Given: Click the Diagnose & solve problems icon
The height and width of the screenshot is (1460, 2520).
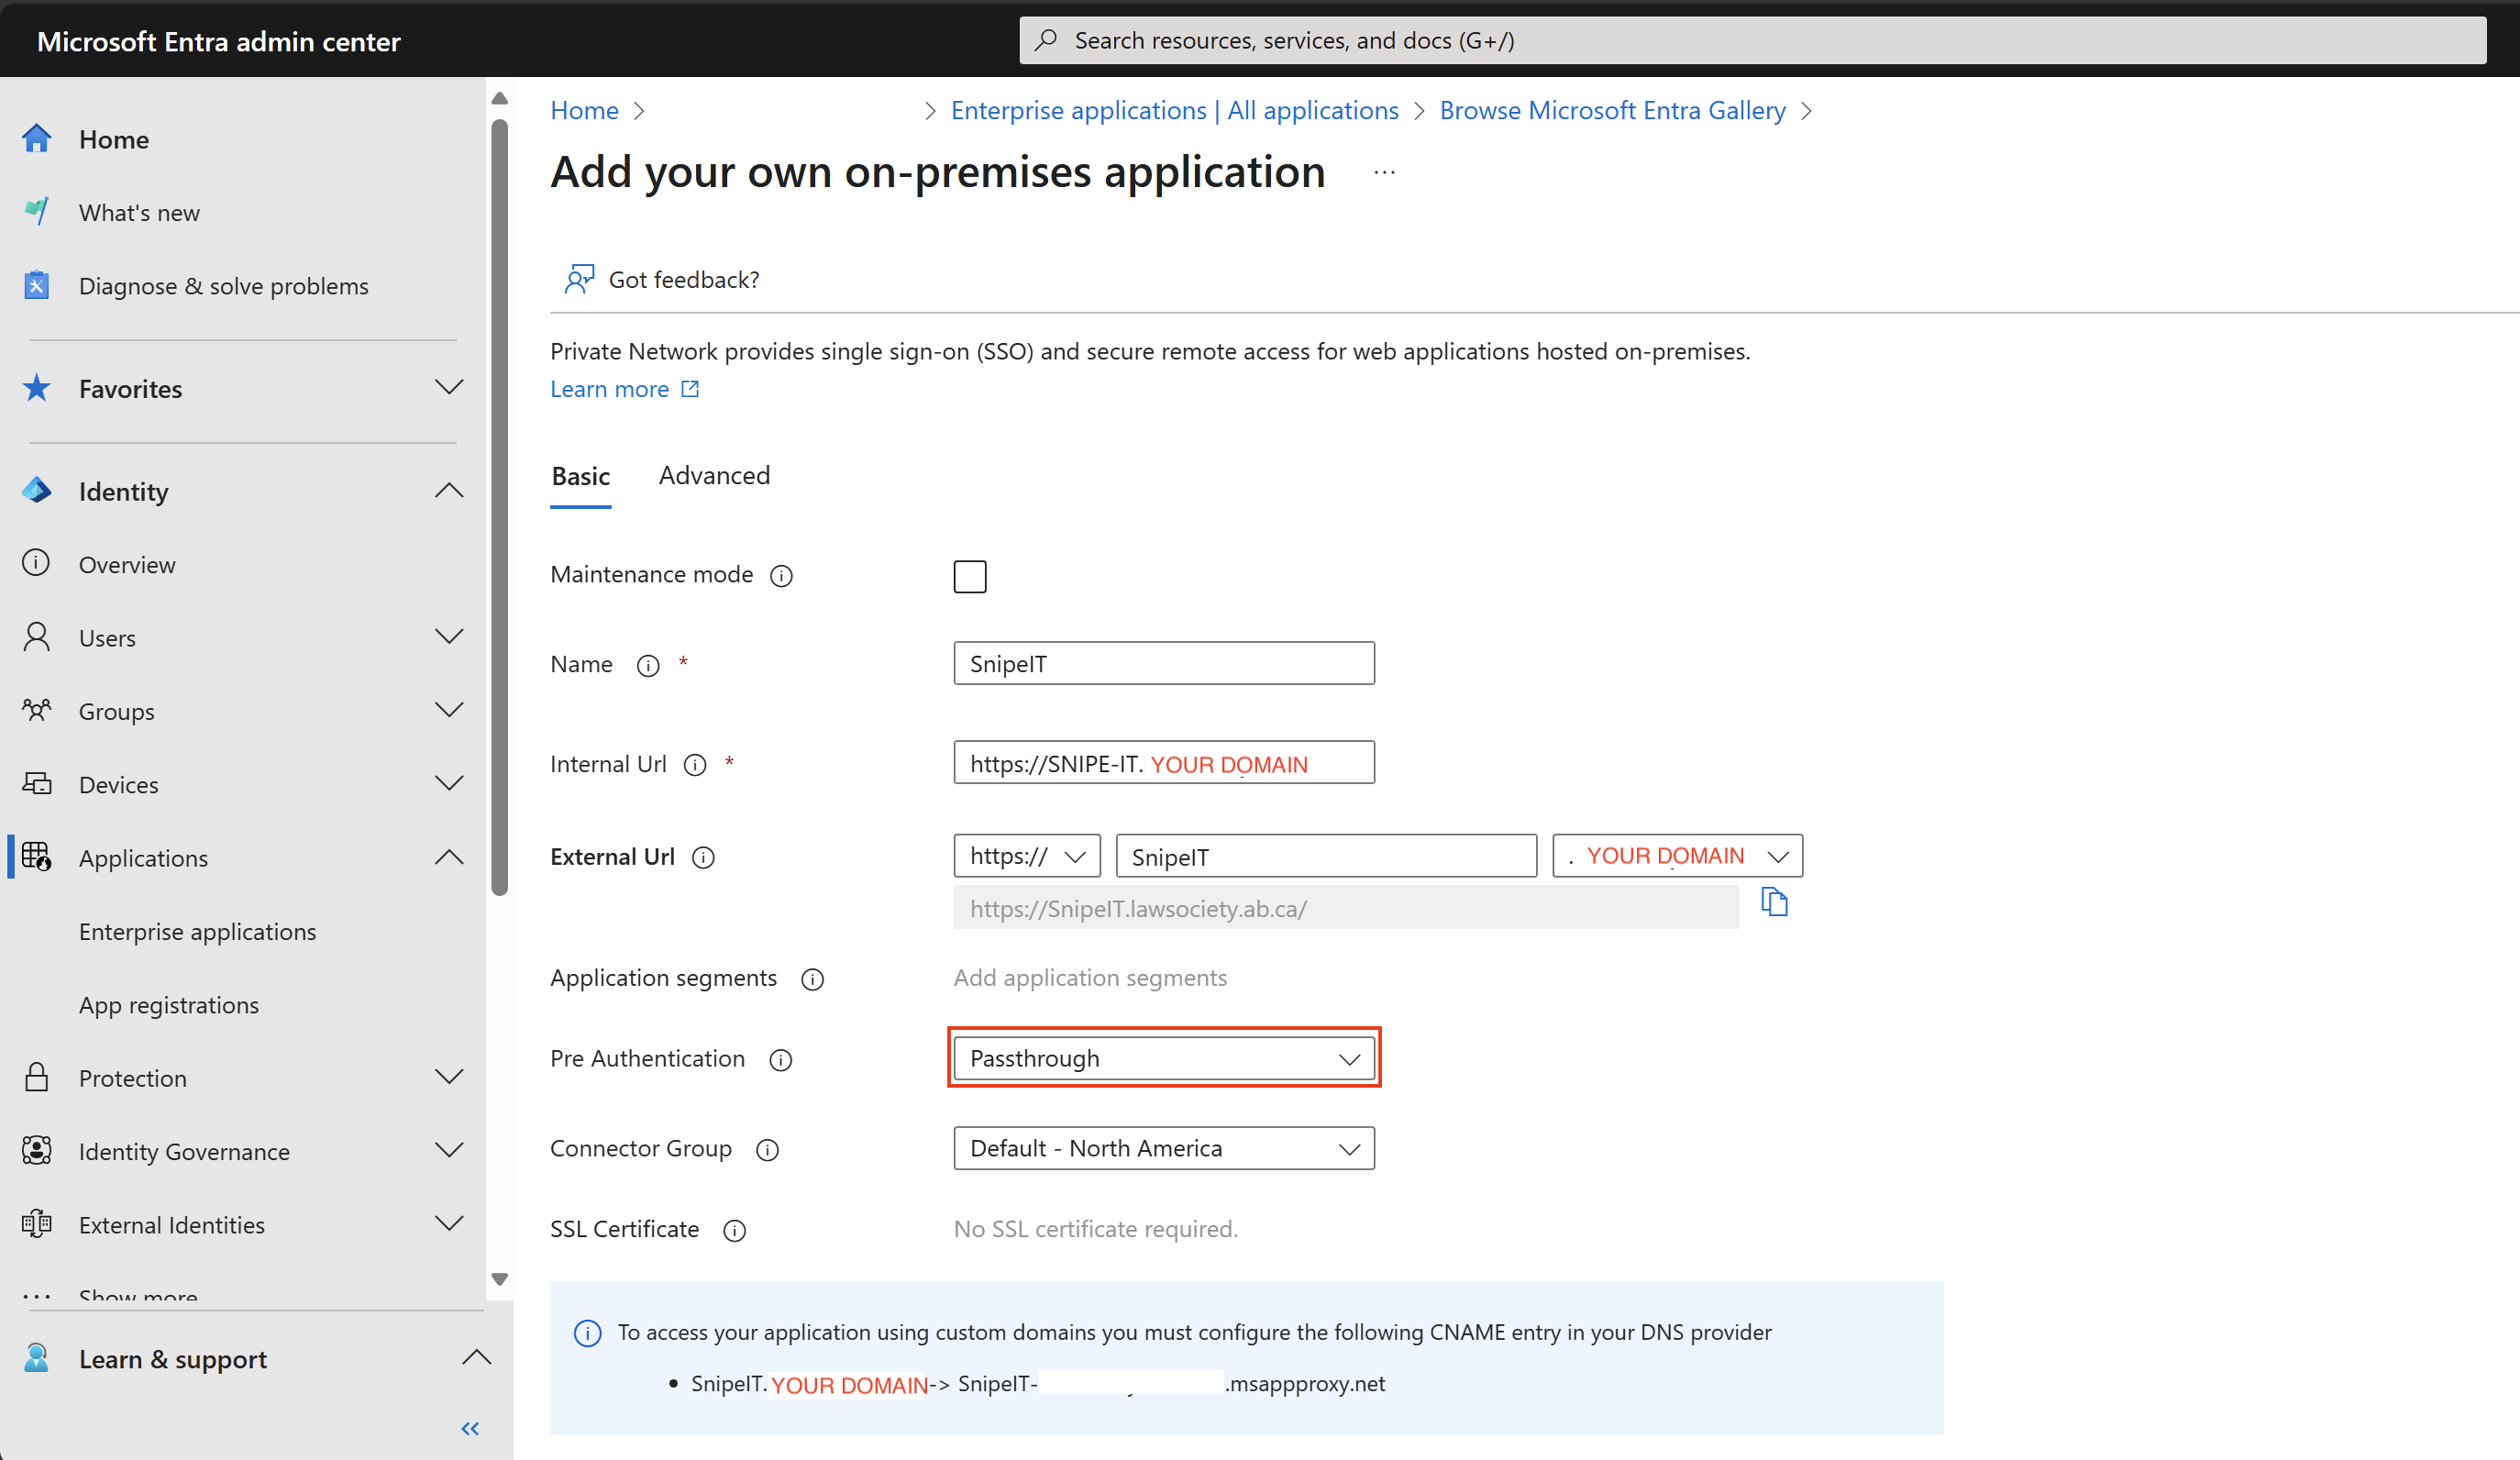Looking at the screenshot, I should (x=37, y=285).
